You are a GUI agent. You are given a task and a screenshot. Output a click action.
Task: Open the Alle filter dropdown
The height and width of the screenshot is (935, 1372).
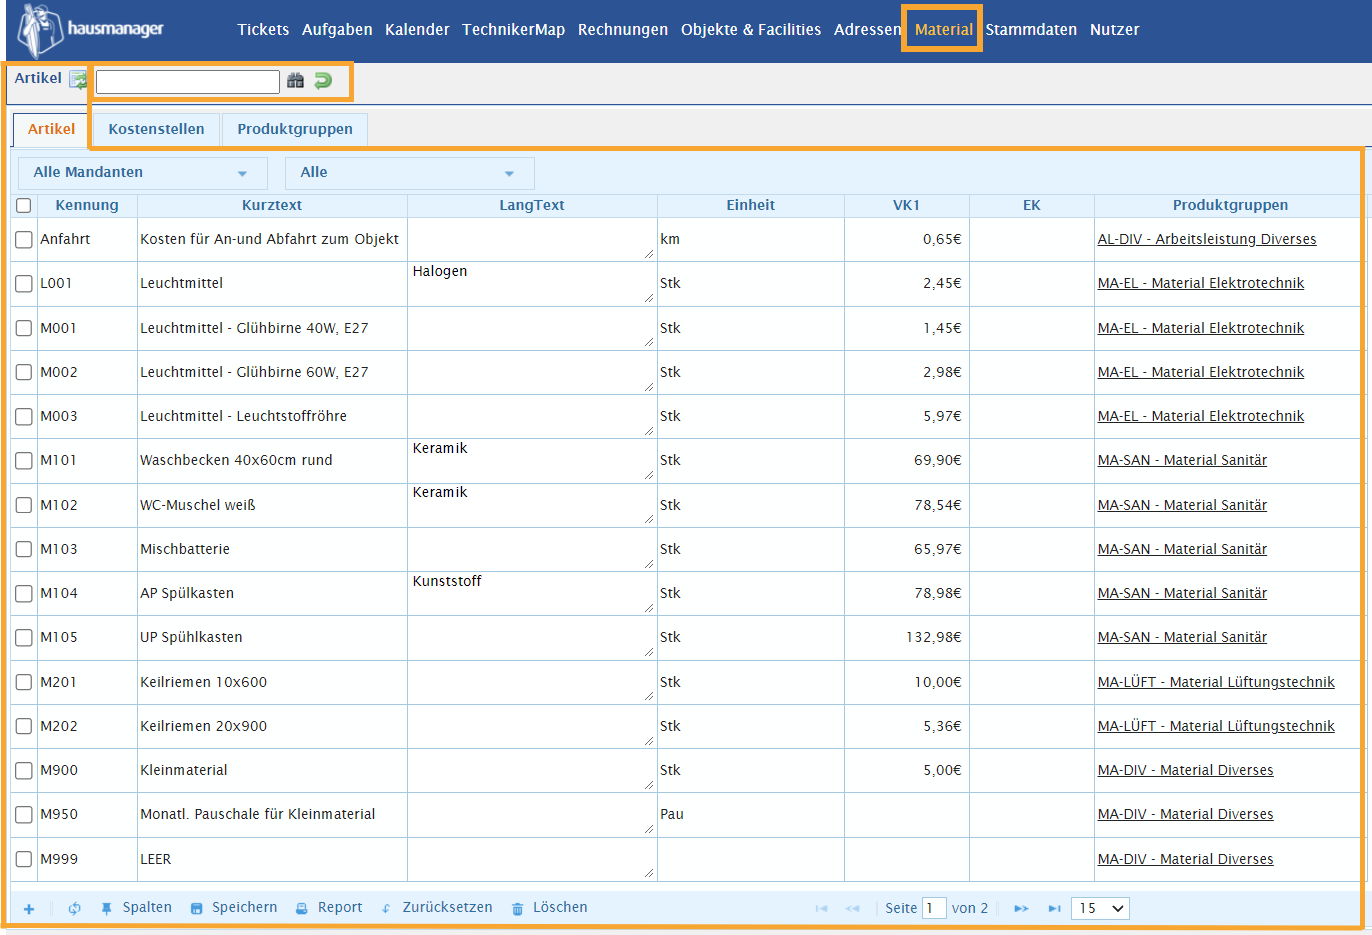[x=409, y=173]
